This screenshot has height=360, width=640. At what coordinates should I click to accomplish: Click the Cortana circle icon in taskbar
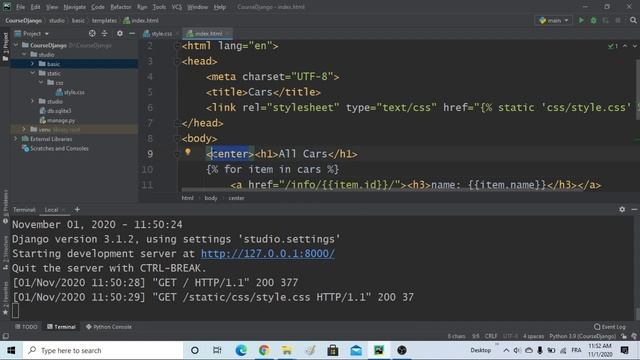195,350
